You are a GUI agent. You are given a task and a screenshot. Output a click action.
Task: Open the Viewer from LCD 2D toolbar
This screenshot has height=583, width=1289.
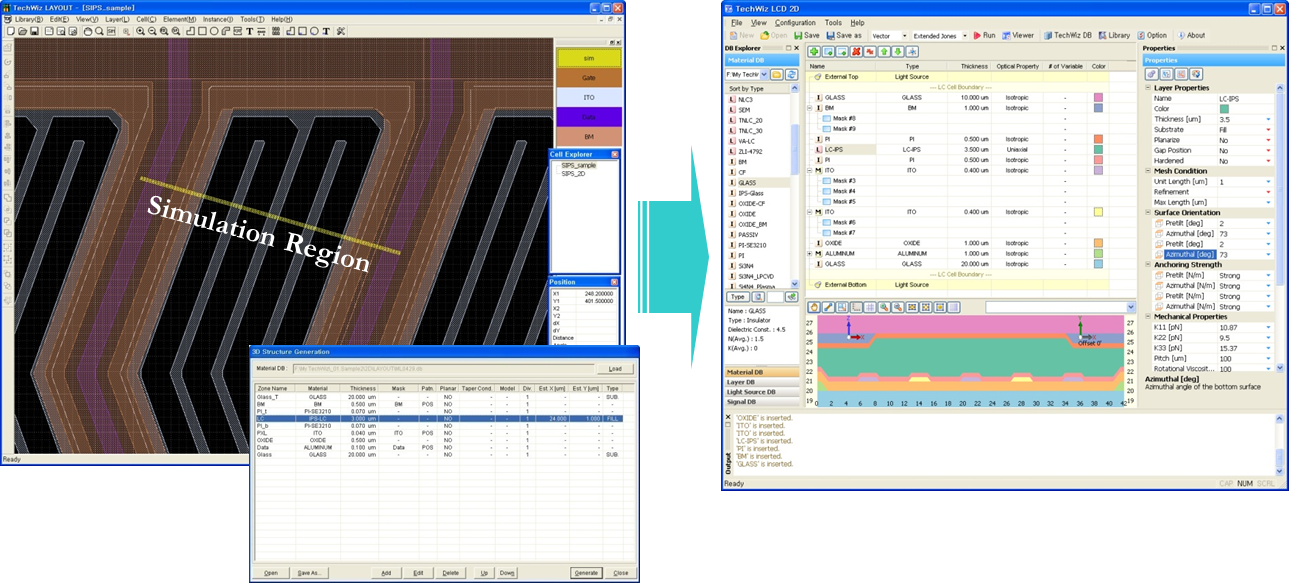[1017, 35]
